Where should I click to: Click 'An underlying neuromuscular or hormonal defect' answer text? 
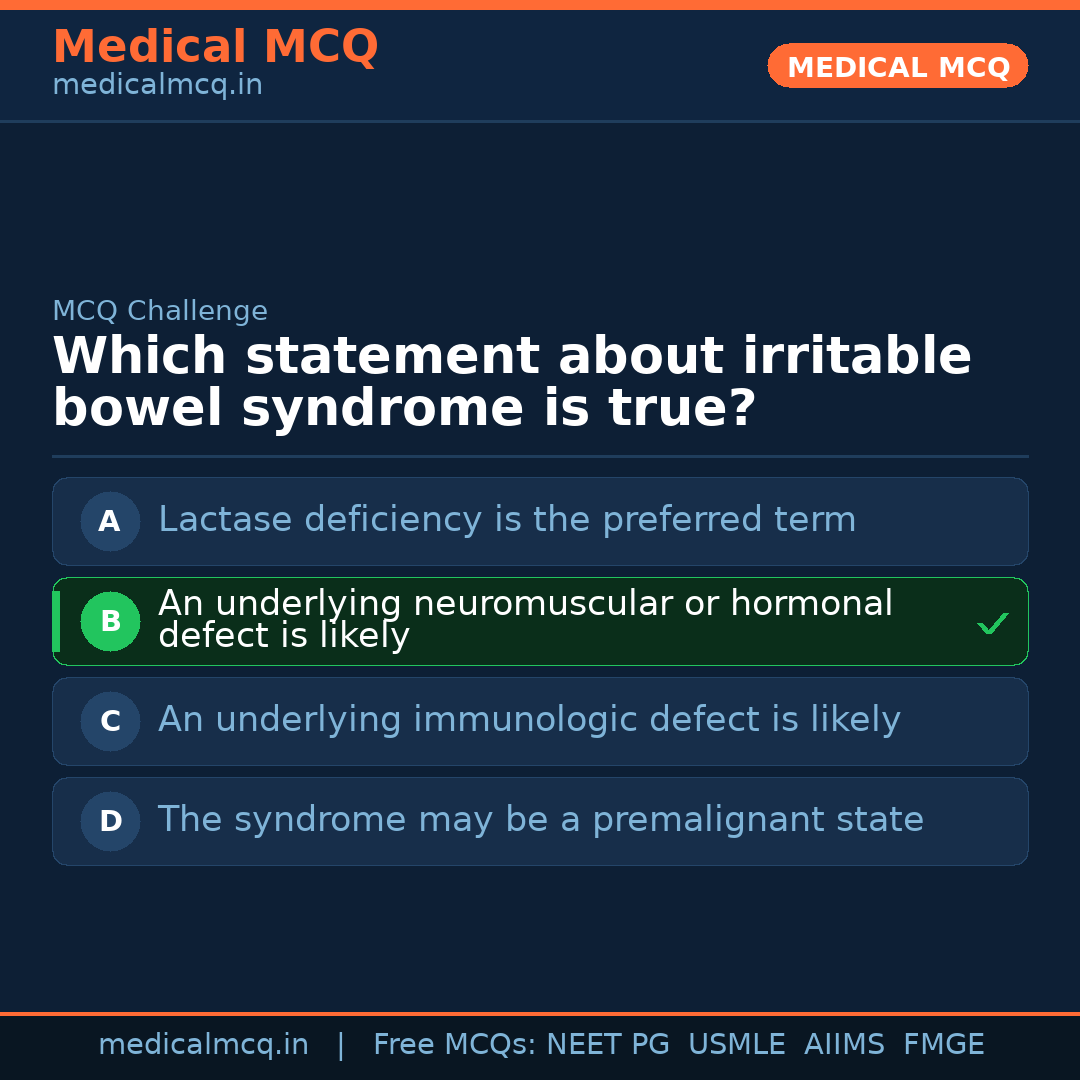click(525, 619)
